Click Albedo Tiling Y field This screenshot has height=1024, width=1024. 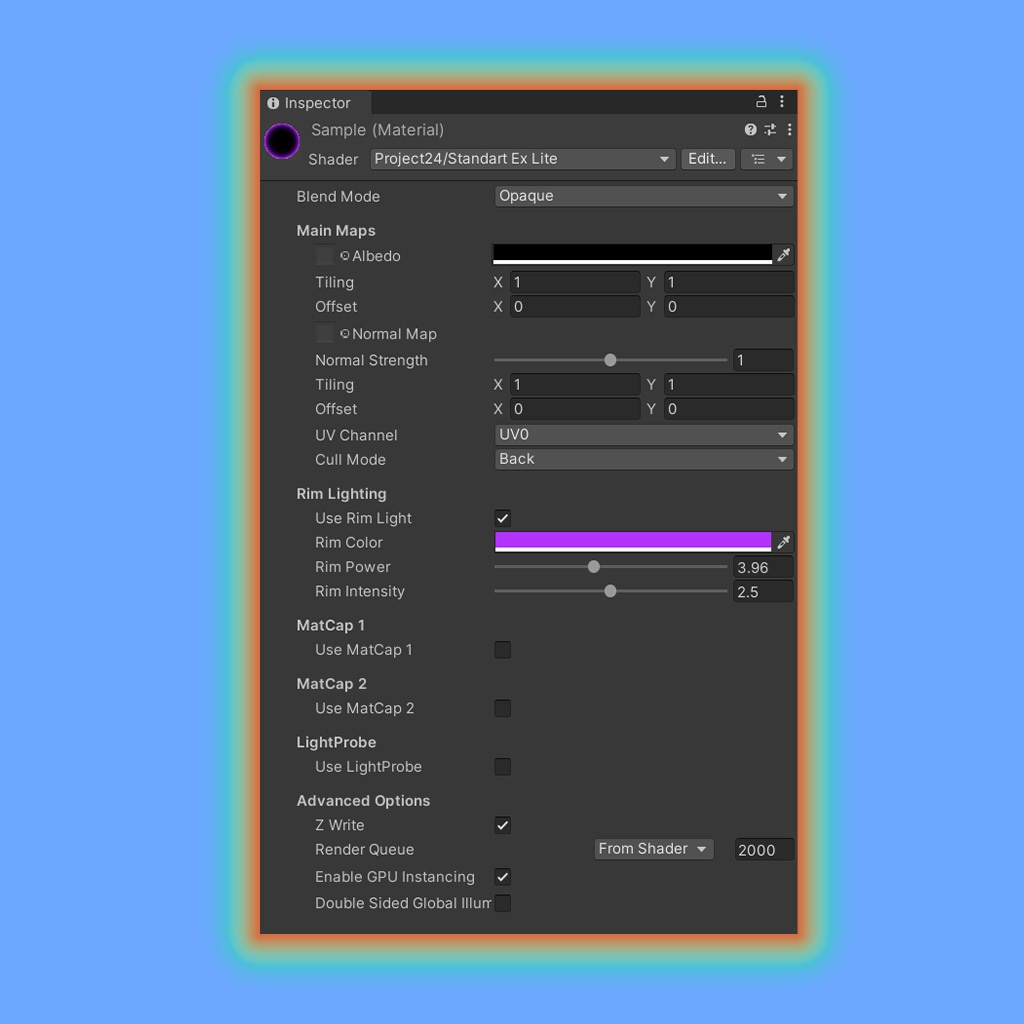729,282
